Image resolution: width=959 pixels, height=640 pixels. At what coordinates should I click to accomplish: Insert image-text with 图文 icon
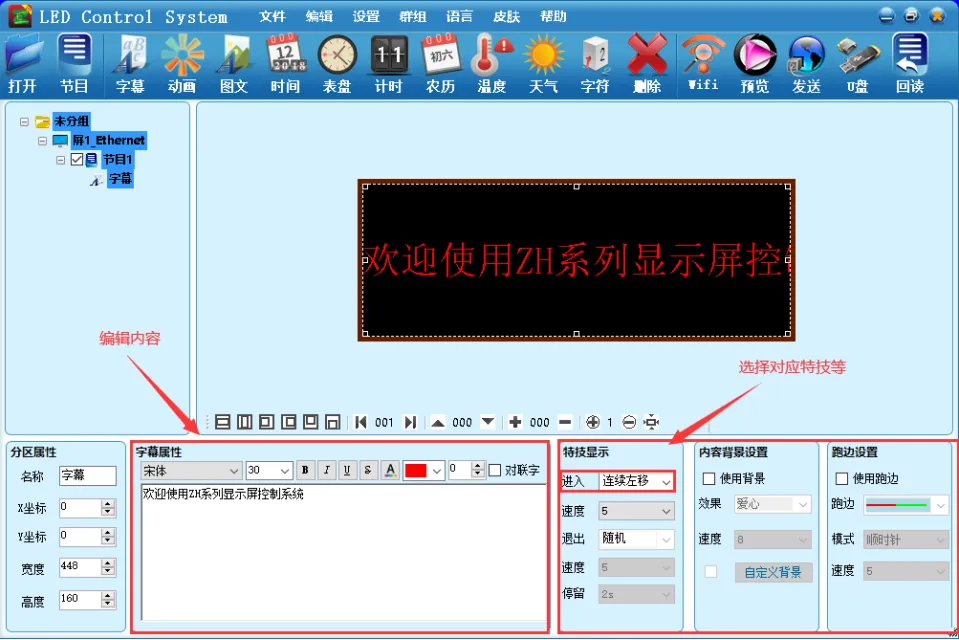click(234, 64)
